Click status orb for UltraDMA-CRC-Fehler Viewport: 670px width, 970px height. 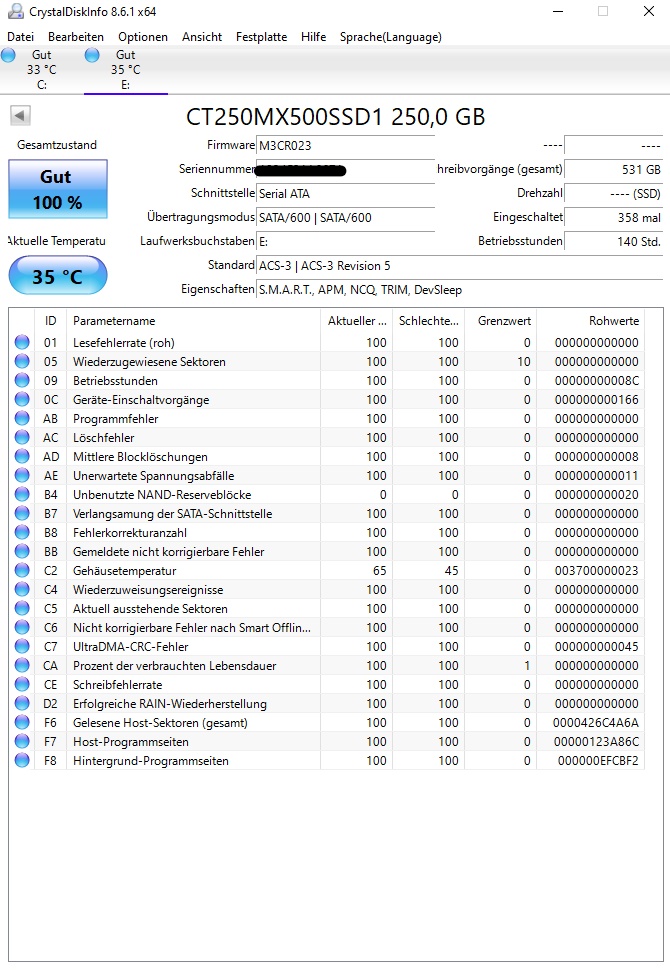(x=22, y=646)
